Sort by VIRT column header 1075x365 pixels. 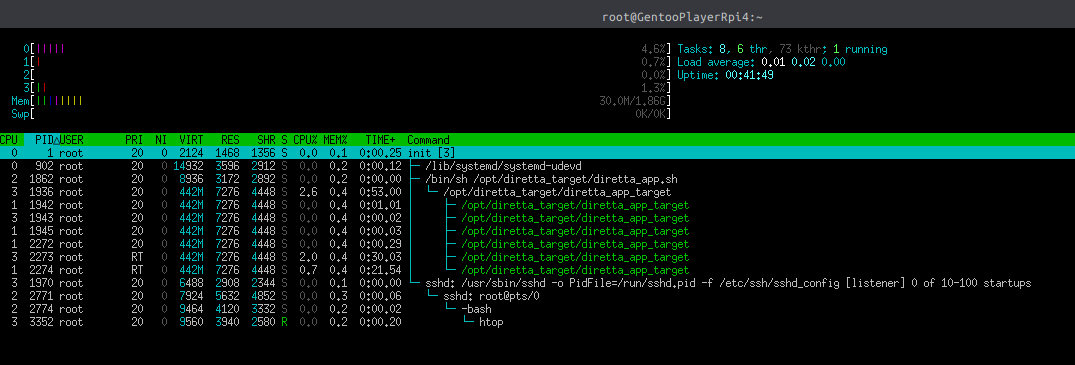coord(191,139)
